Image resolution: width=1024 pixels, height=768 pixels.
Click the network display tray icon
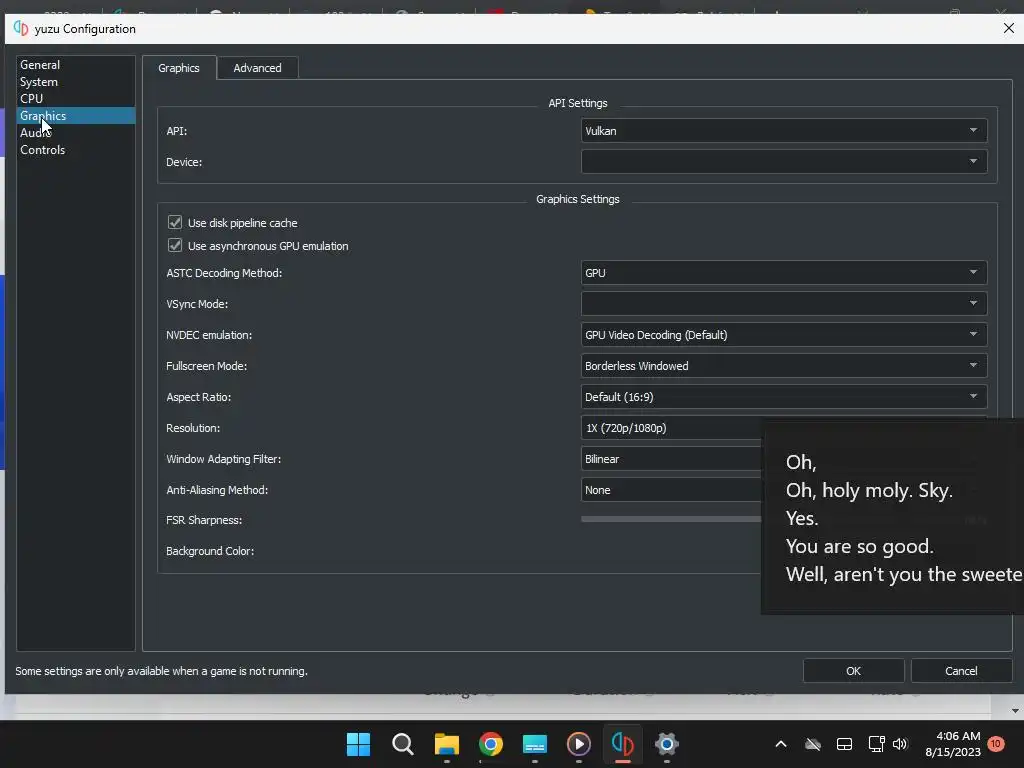coord(876,744)
